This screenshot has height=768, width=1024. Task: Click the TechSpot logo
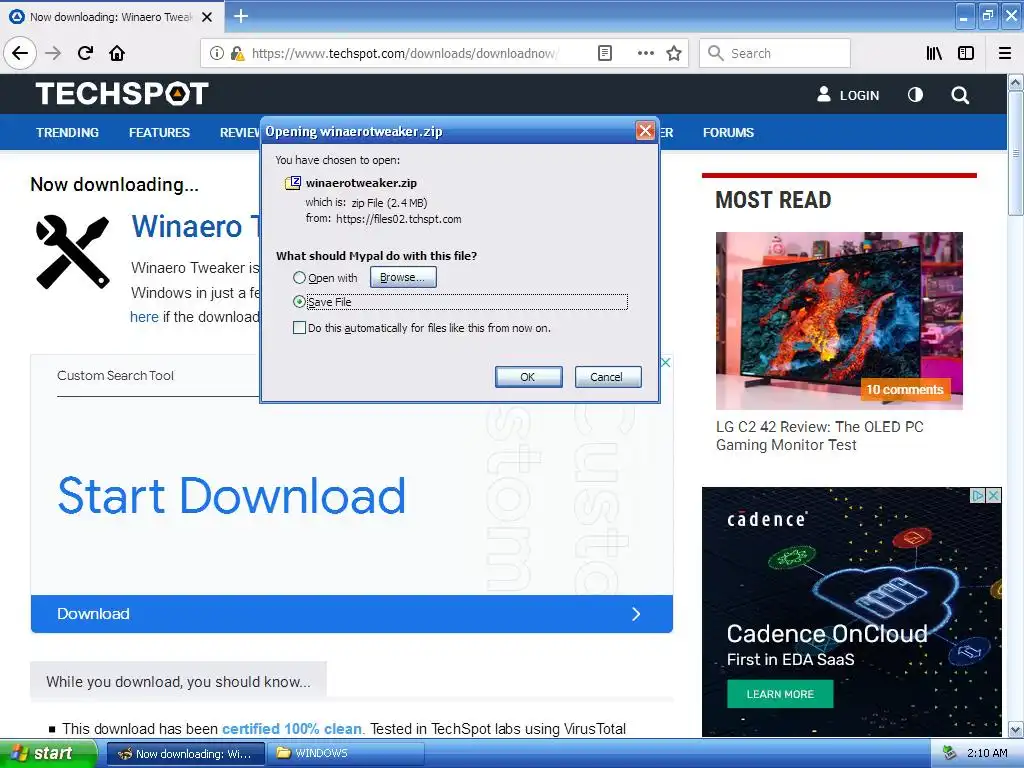point(122,93)
